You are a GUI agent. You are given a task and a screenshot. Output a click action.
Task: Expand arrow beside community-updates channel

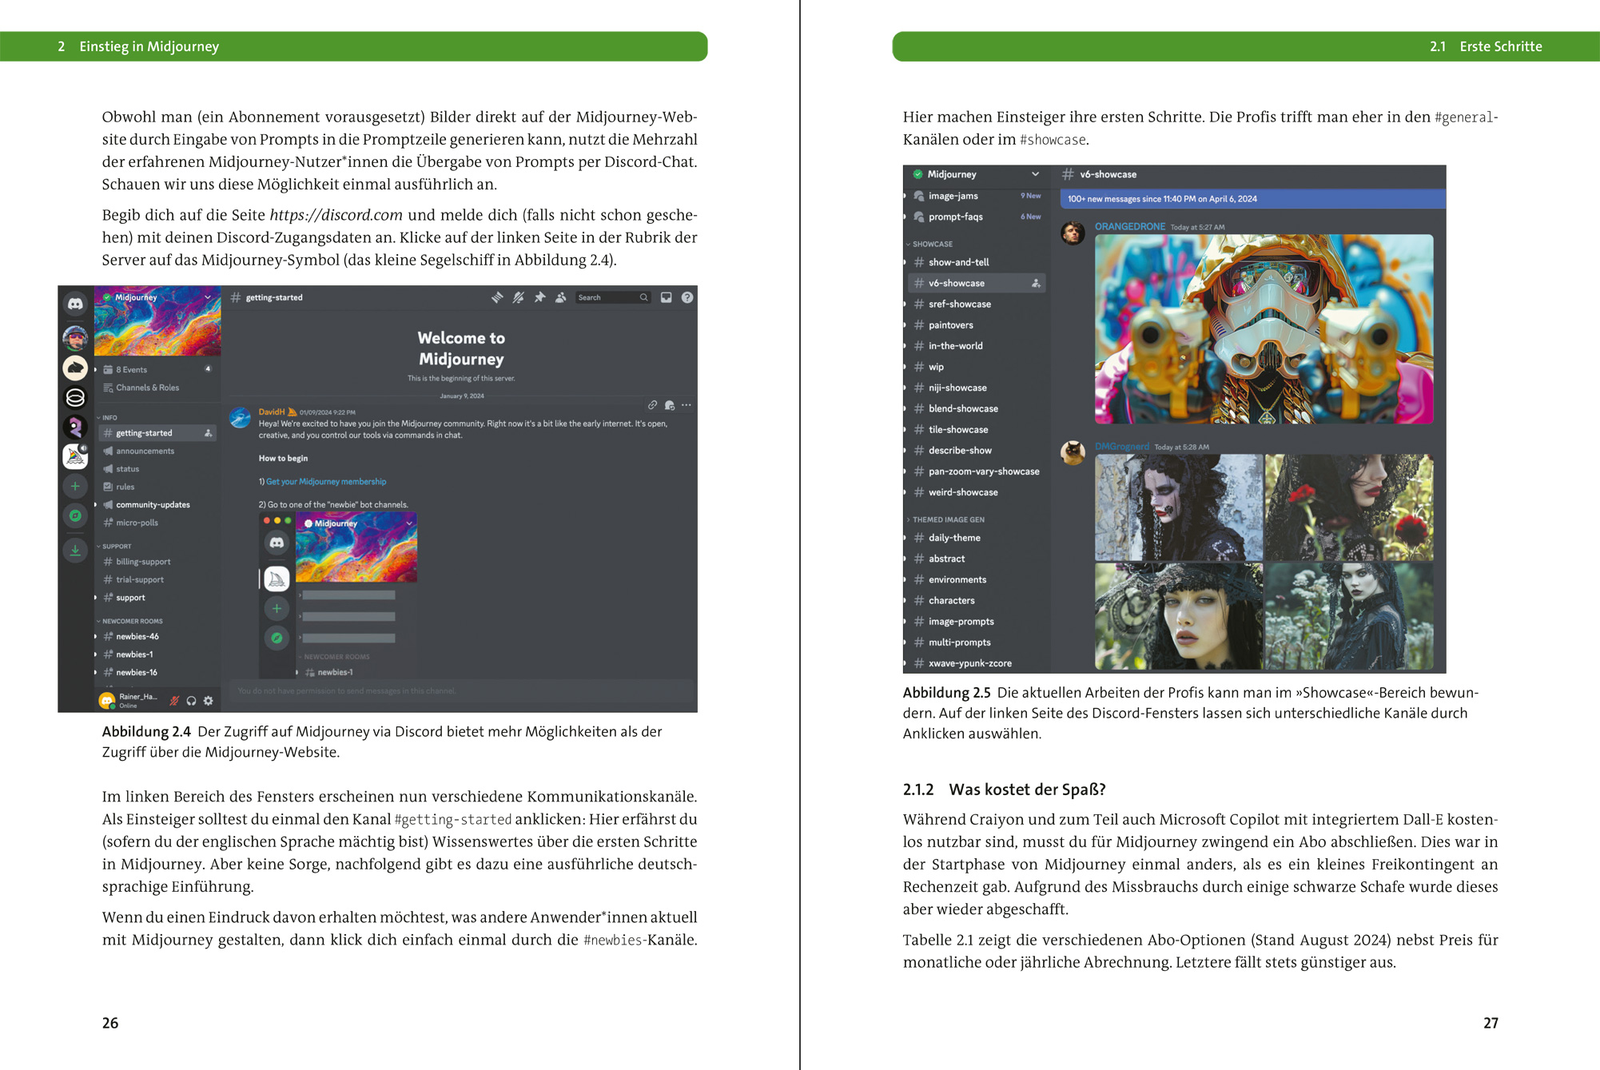(x=96, y=505)
